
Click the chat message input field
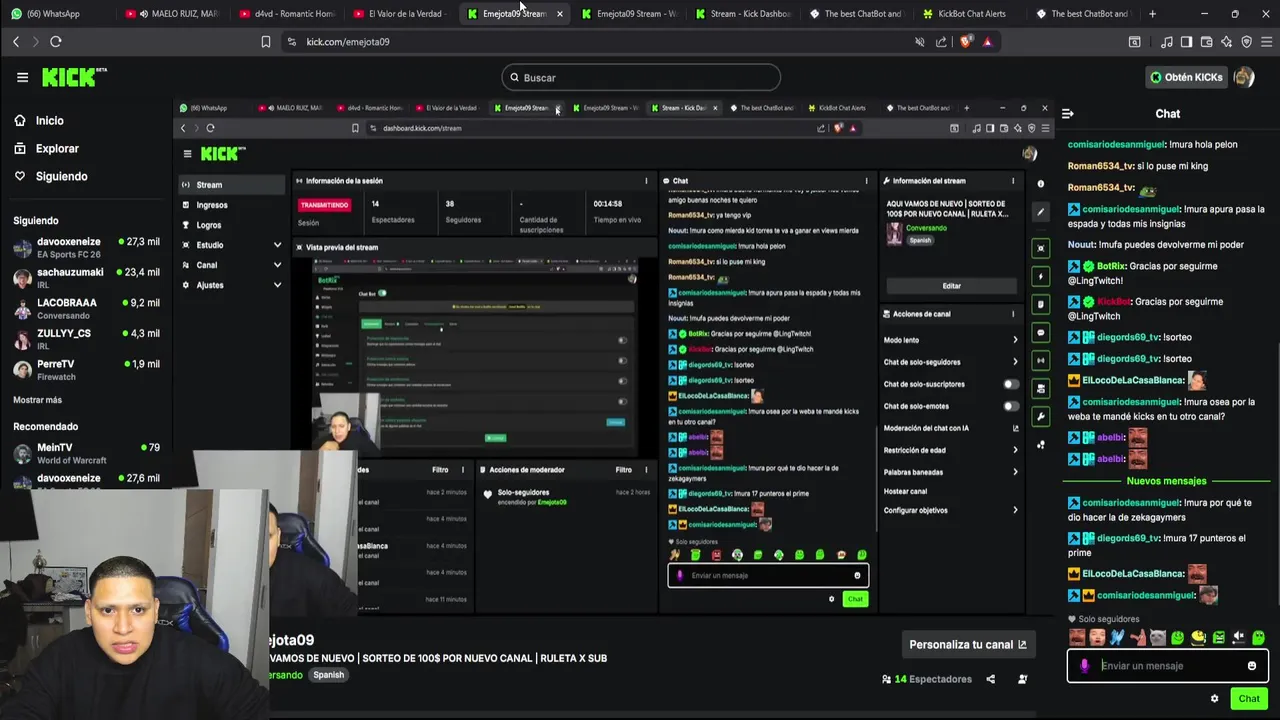tap(1168, 666)
